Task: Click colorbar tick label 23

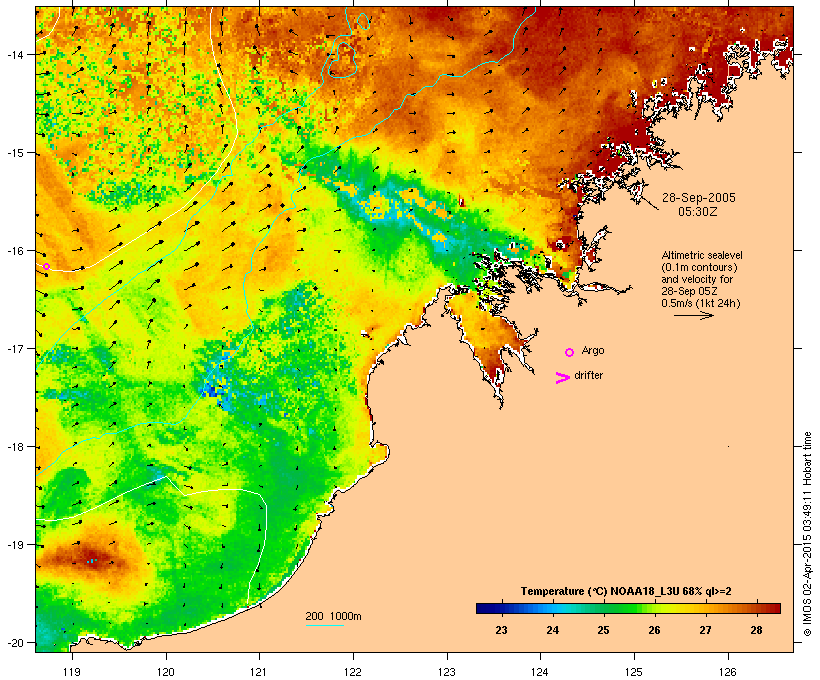Action: coord(501,630)
